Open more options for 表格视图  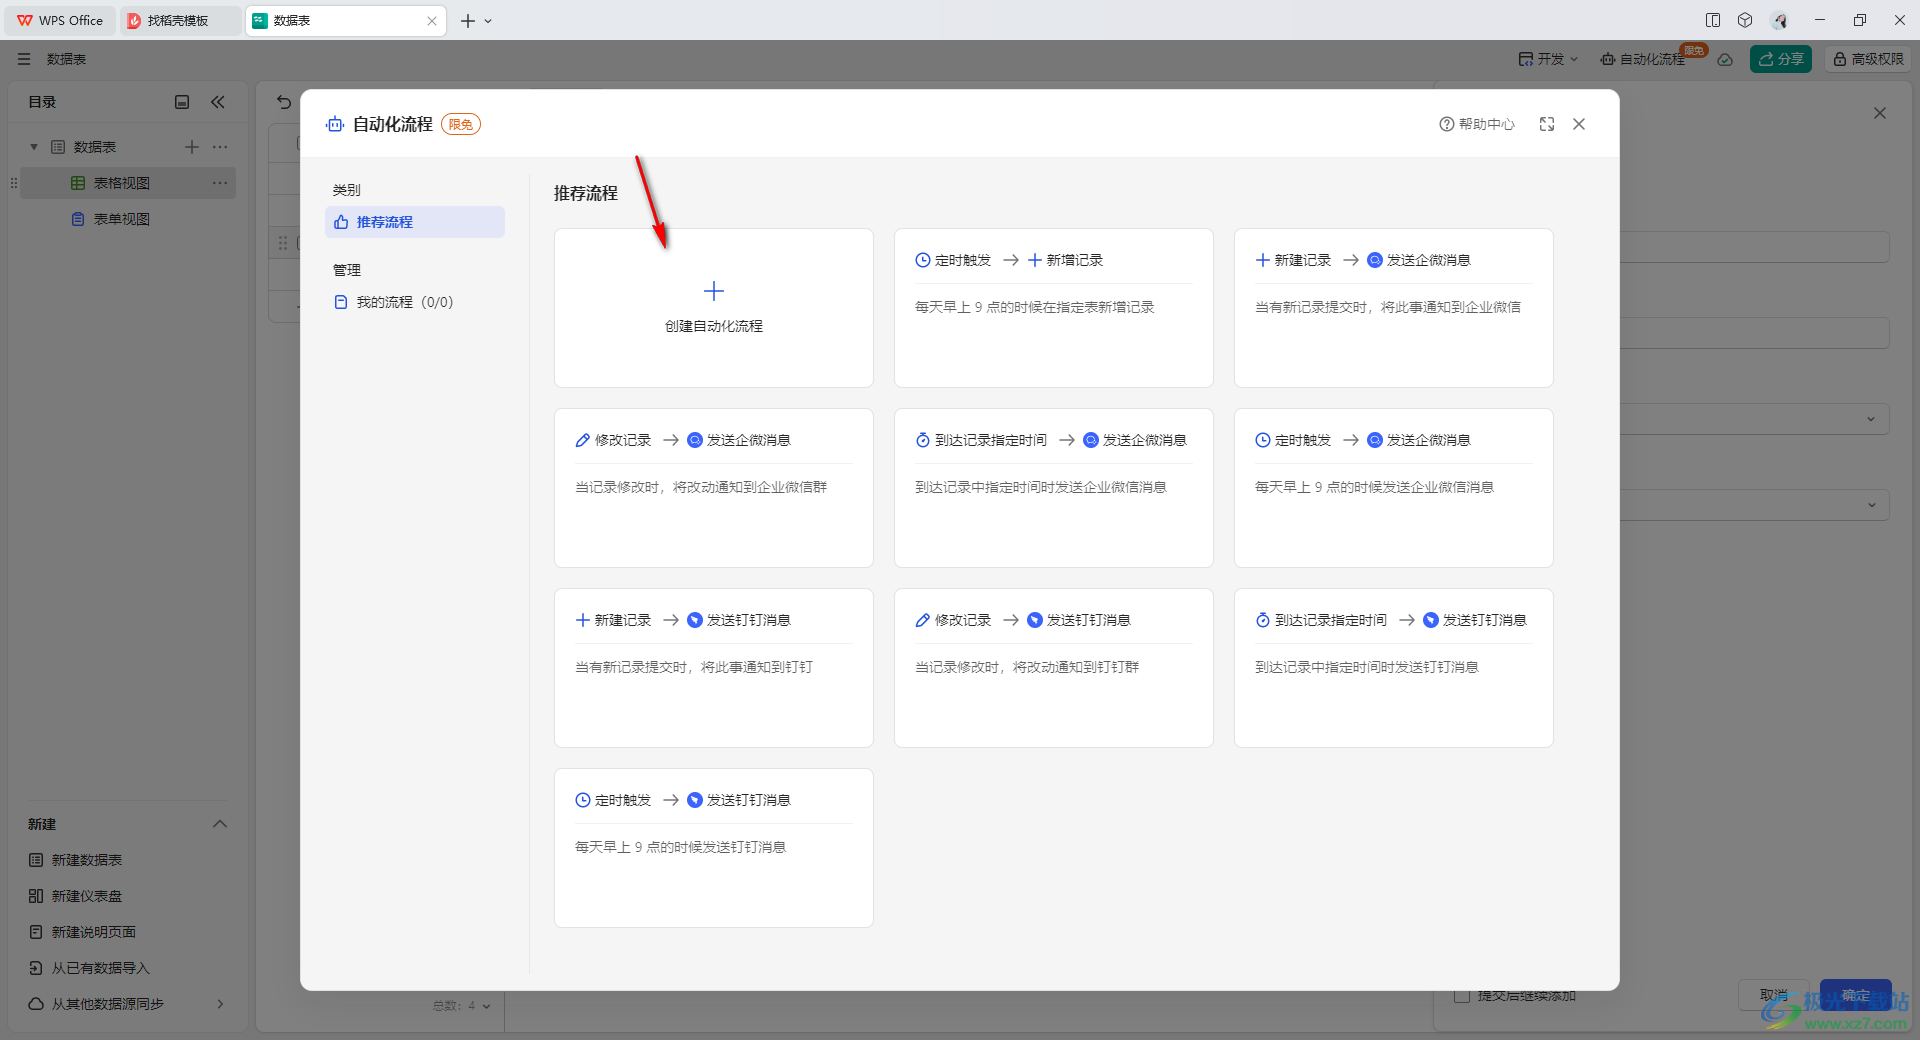coord(220,183)
